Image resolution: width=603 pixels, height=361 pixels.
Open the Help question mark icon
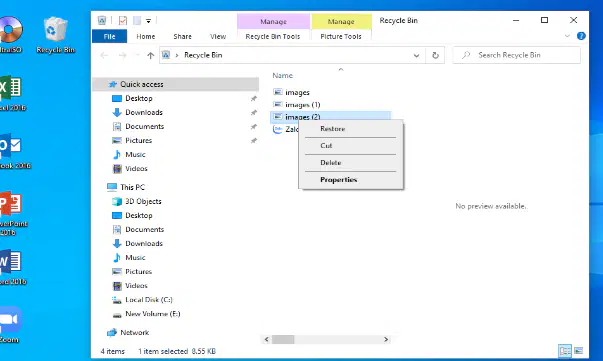tap(581, 36)
